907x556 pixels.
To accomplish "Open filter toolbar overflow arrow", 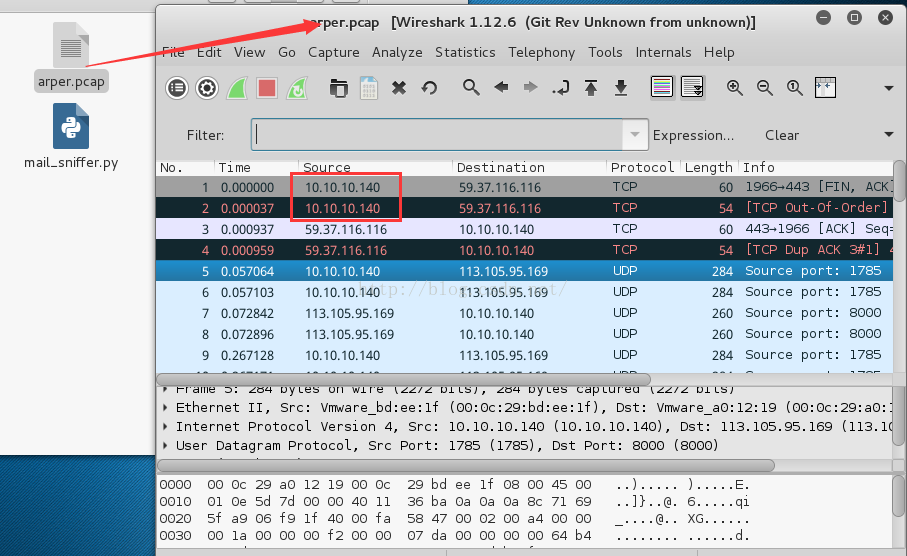I will pos(888,135).
